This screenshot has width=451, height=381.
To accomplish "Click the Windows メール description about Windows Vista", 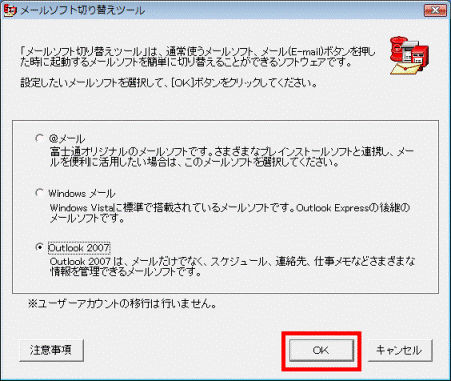I will coord(229,213).
